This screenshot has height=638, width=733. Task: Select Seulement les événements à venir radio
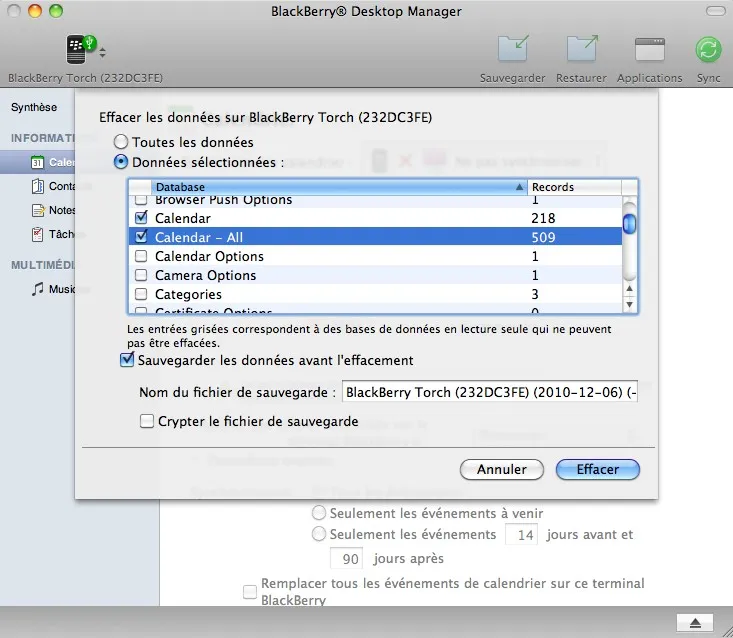click(319, 513)
